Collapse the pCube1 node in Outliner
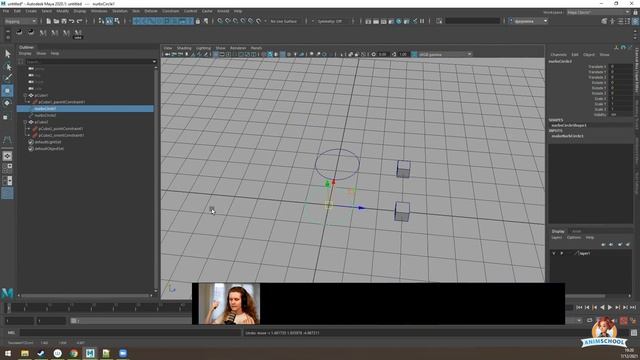Image resolution: width=640 pixels, height=360 pixels. [x=25, y=96]
